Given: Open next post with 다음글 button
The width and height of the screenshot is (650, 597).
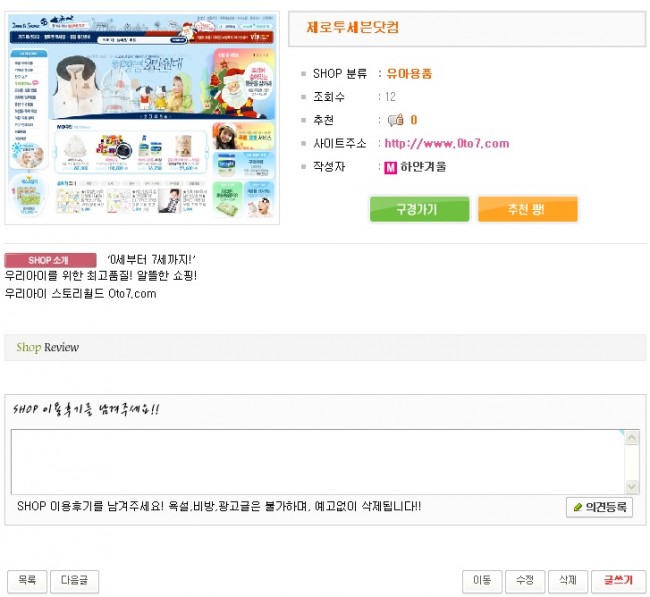Looking at the screenshot, I should click(75, 580).
